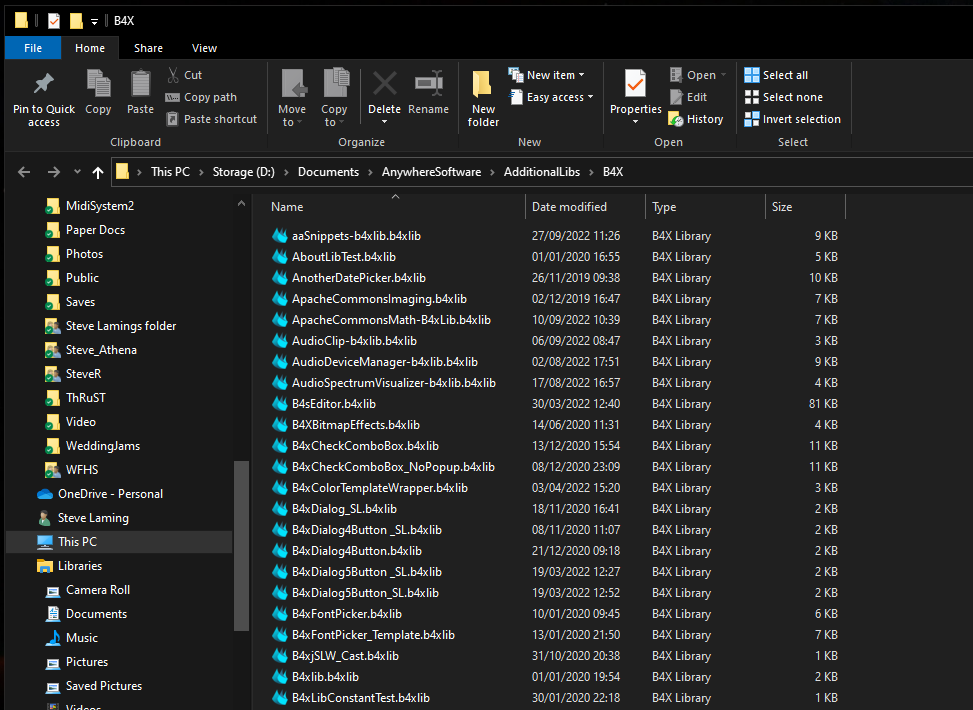The height and width of the screenshot is (710, 973).
Task: Switch to the View ribbon tab
Action: point(204,48)
